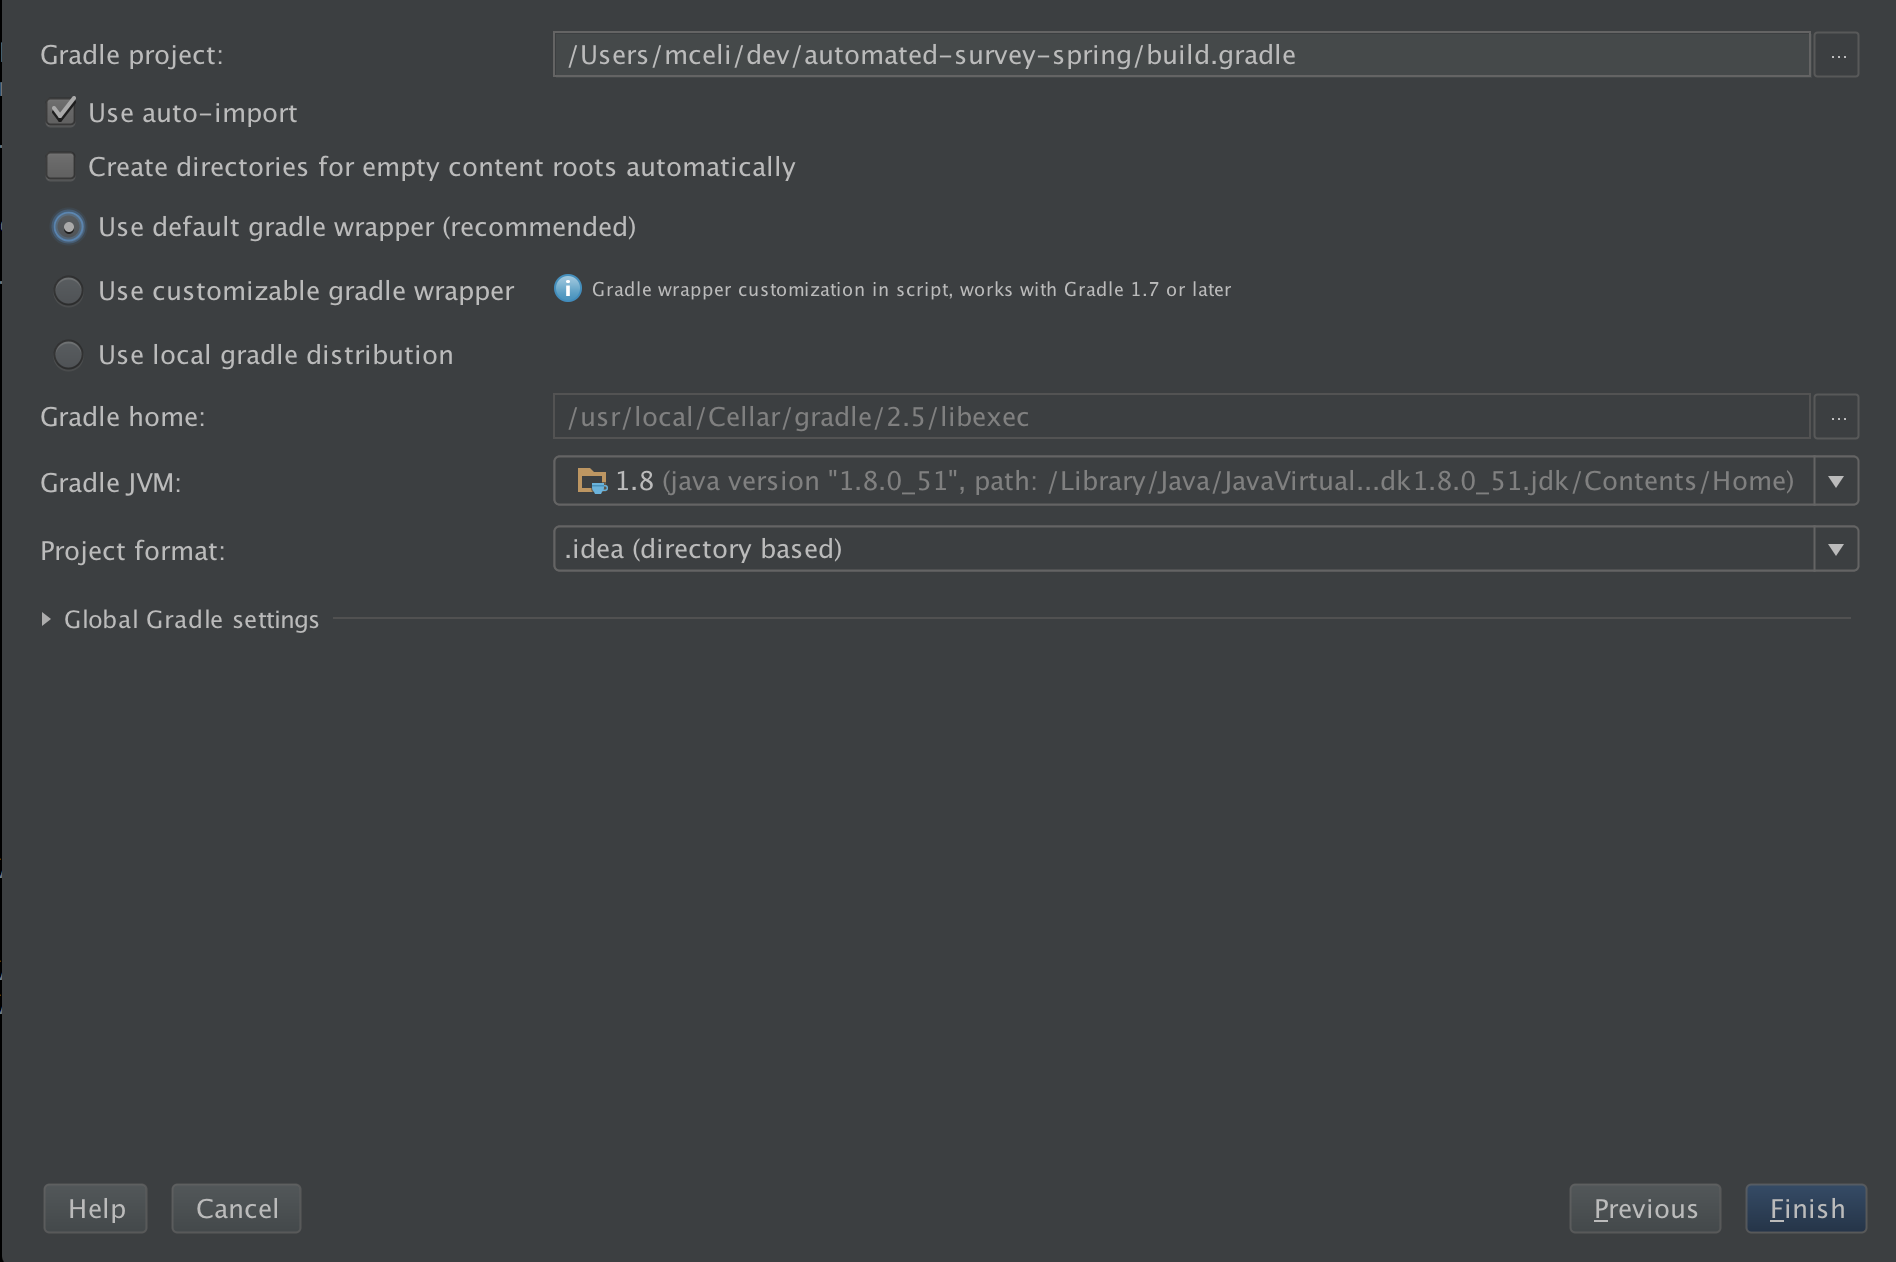The image size is (1896, 1262).
Task: Click the Finish button
Action: click(1806, 1209)
